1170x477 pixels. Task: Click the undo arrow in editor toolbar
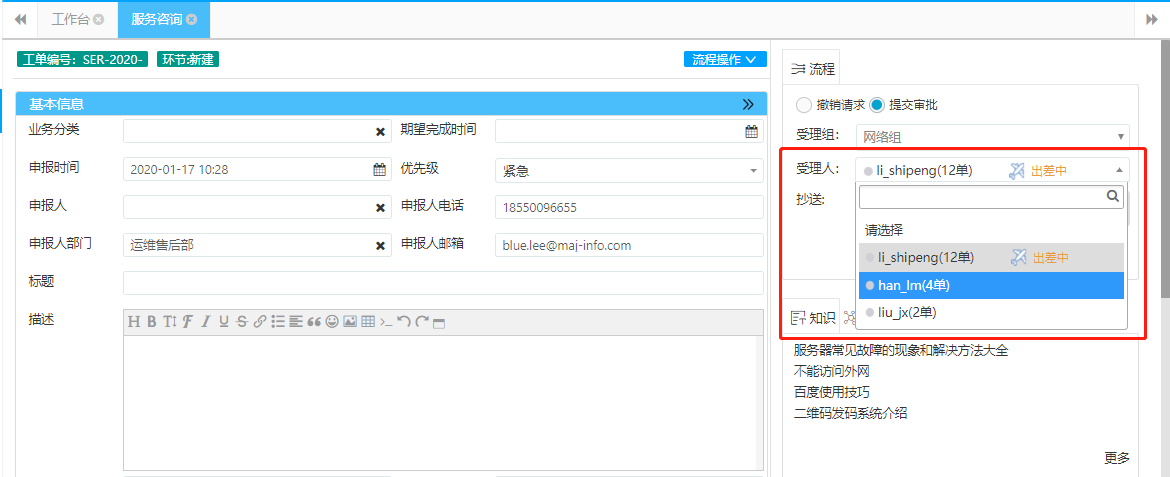(x=404, y=322)
